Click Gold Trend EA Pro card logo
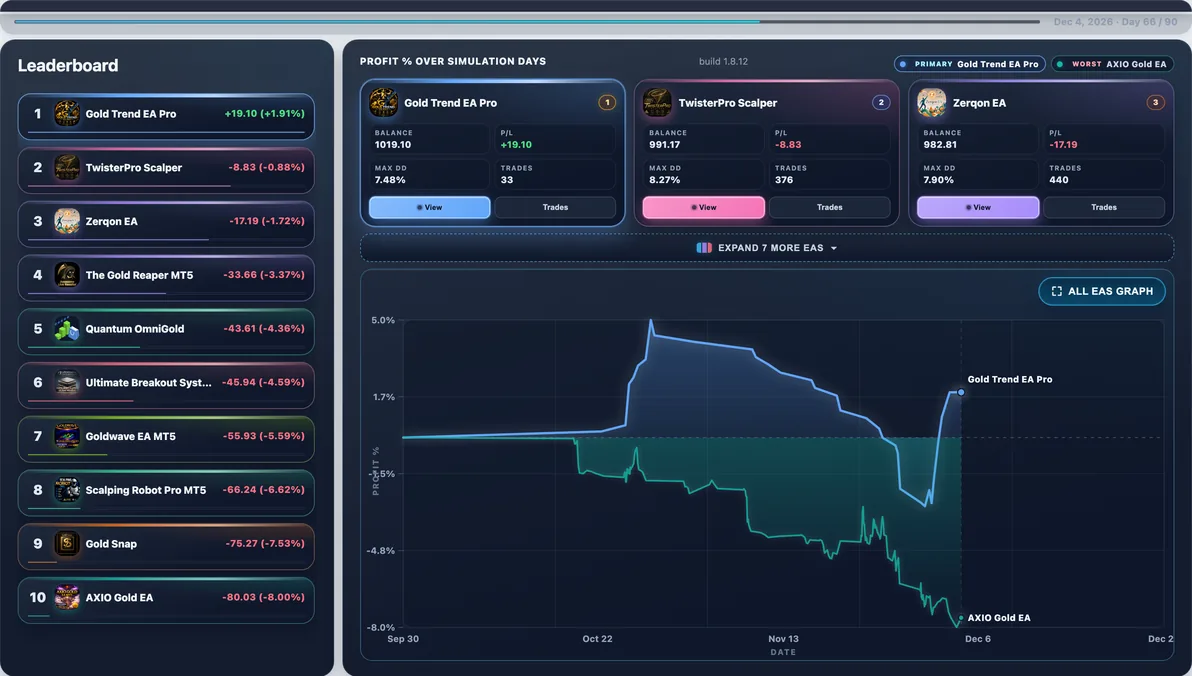This screenshot has width=1192, height=676. pos(383,102)
